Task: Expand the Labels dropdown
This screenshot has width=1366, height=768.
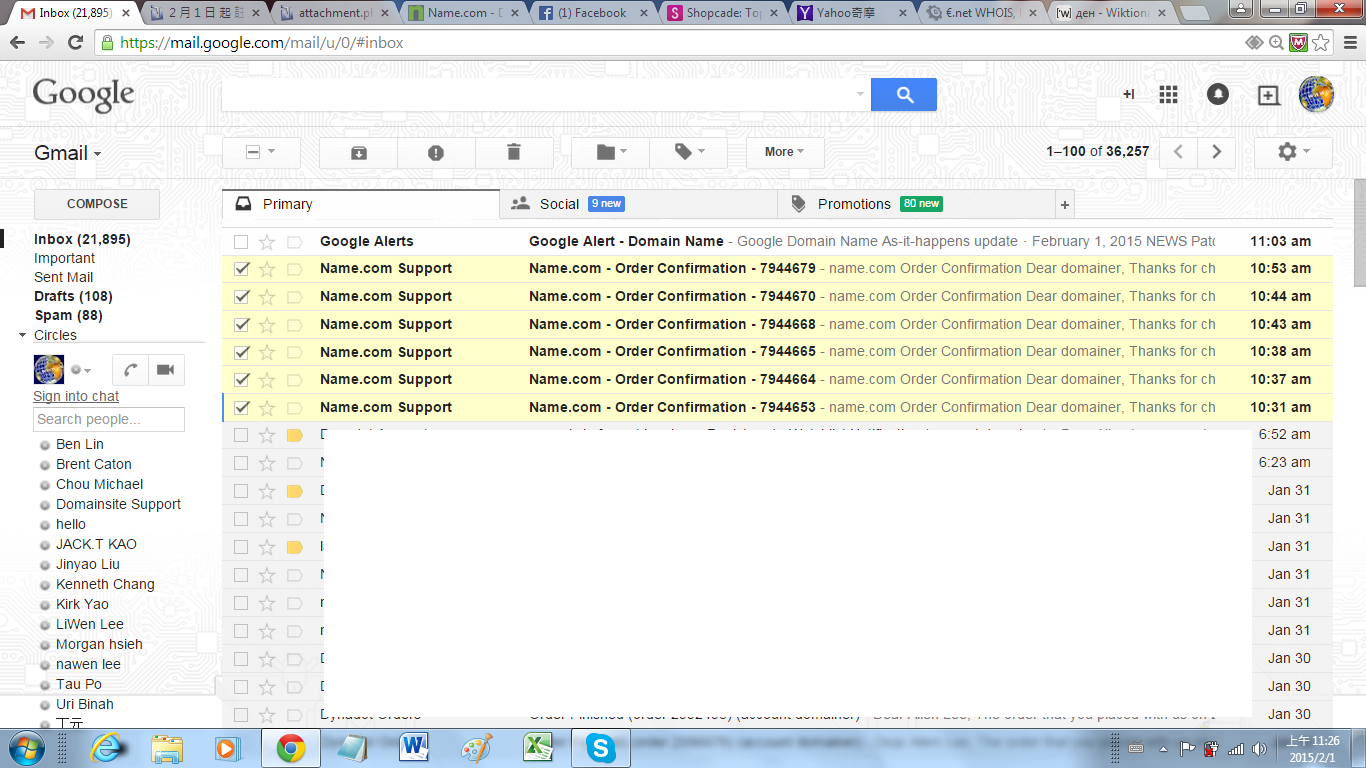Action: 688,152
